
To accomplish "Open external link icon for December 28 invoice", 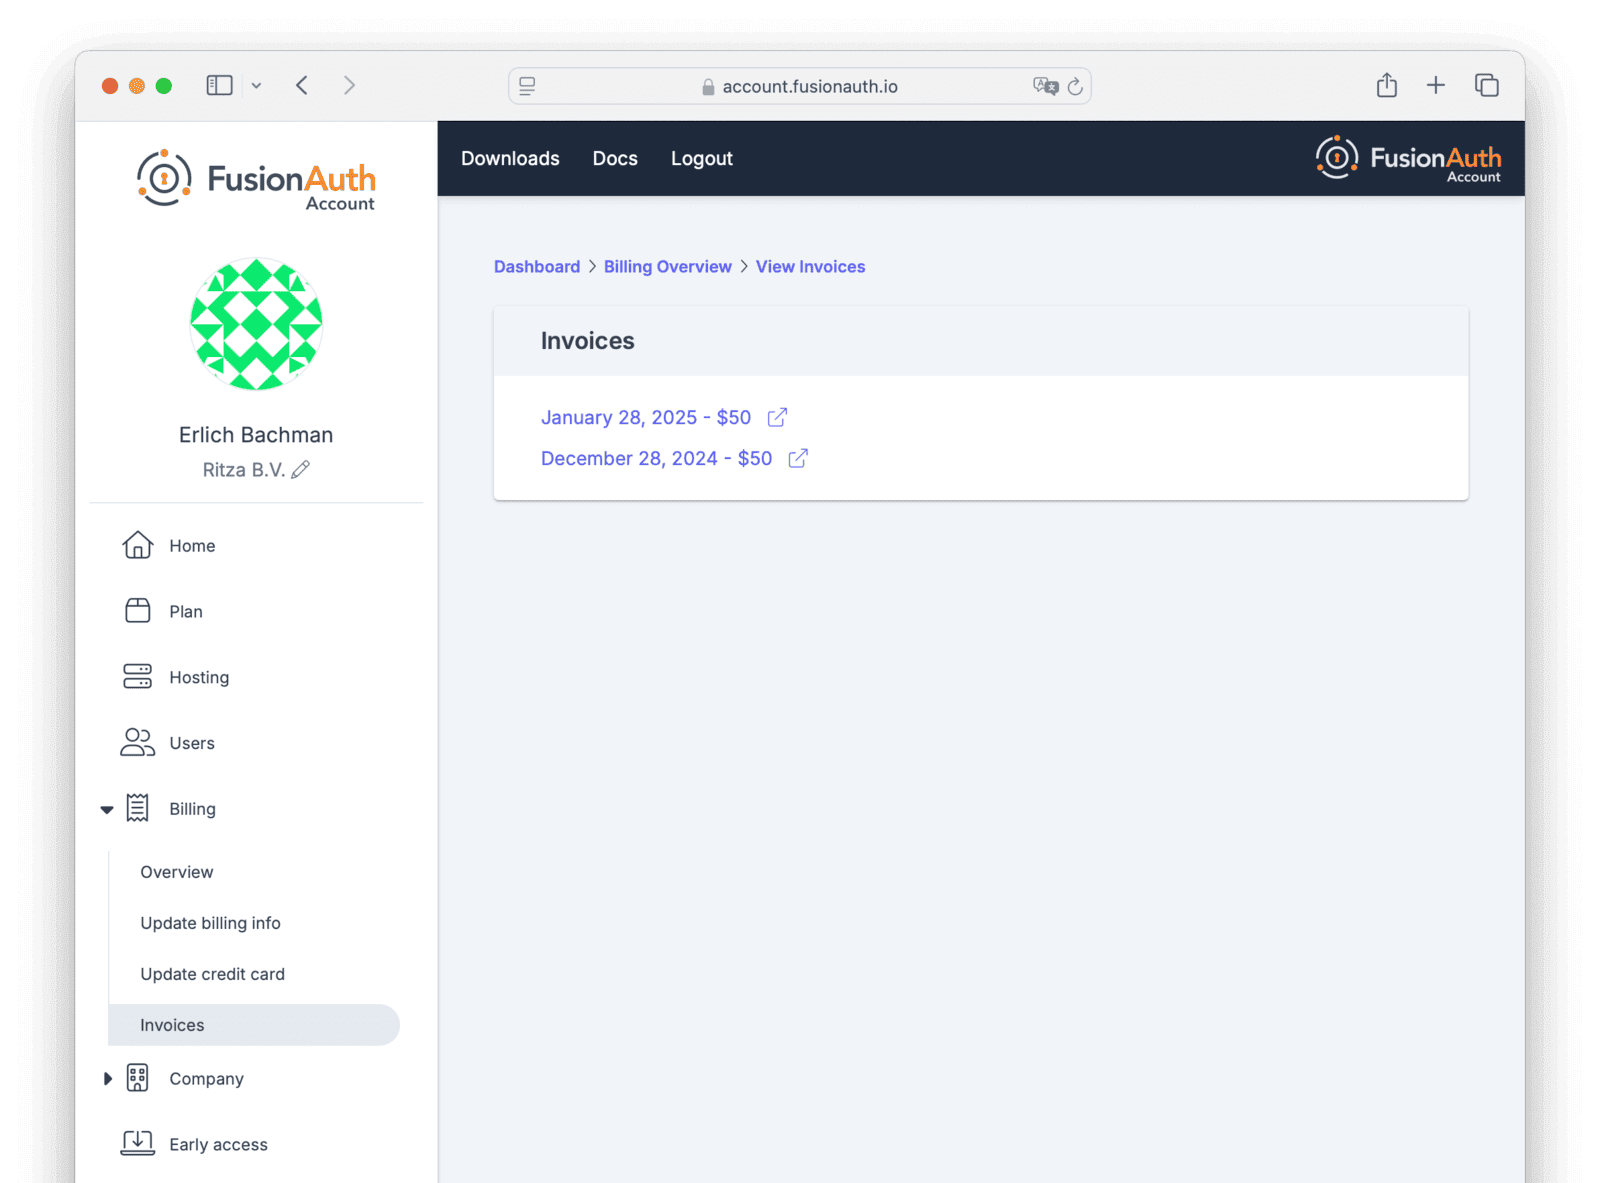I will 798,458.
